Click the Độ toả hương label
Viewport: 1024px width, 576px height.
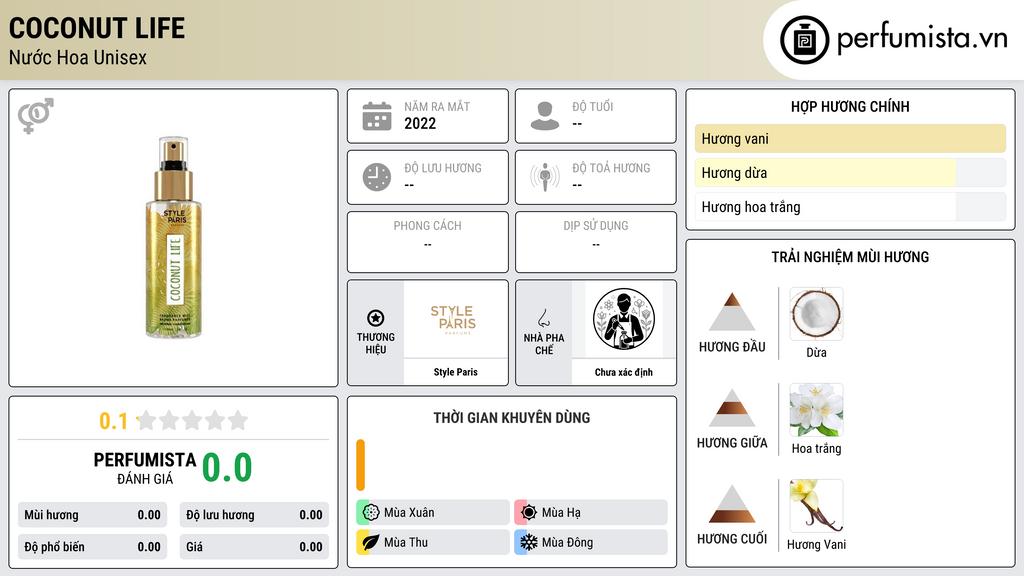[x=611, y=168]
